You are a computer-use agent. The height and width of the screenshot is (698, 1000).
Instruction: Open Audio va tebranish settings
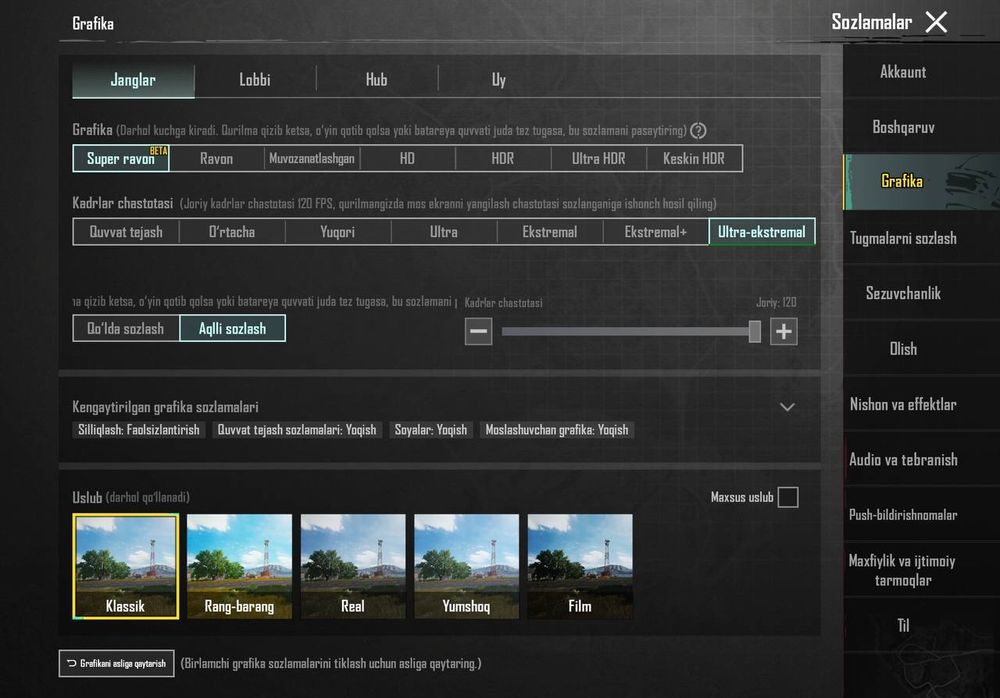[922, 460]
